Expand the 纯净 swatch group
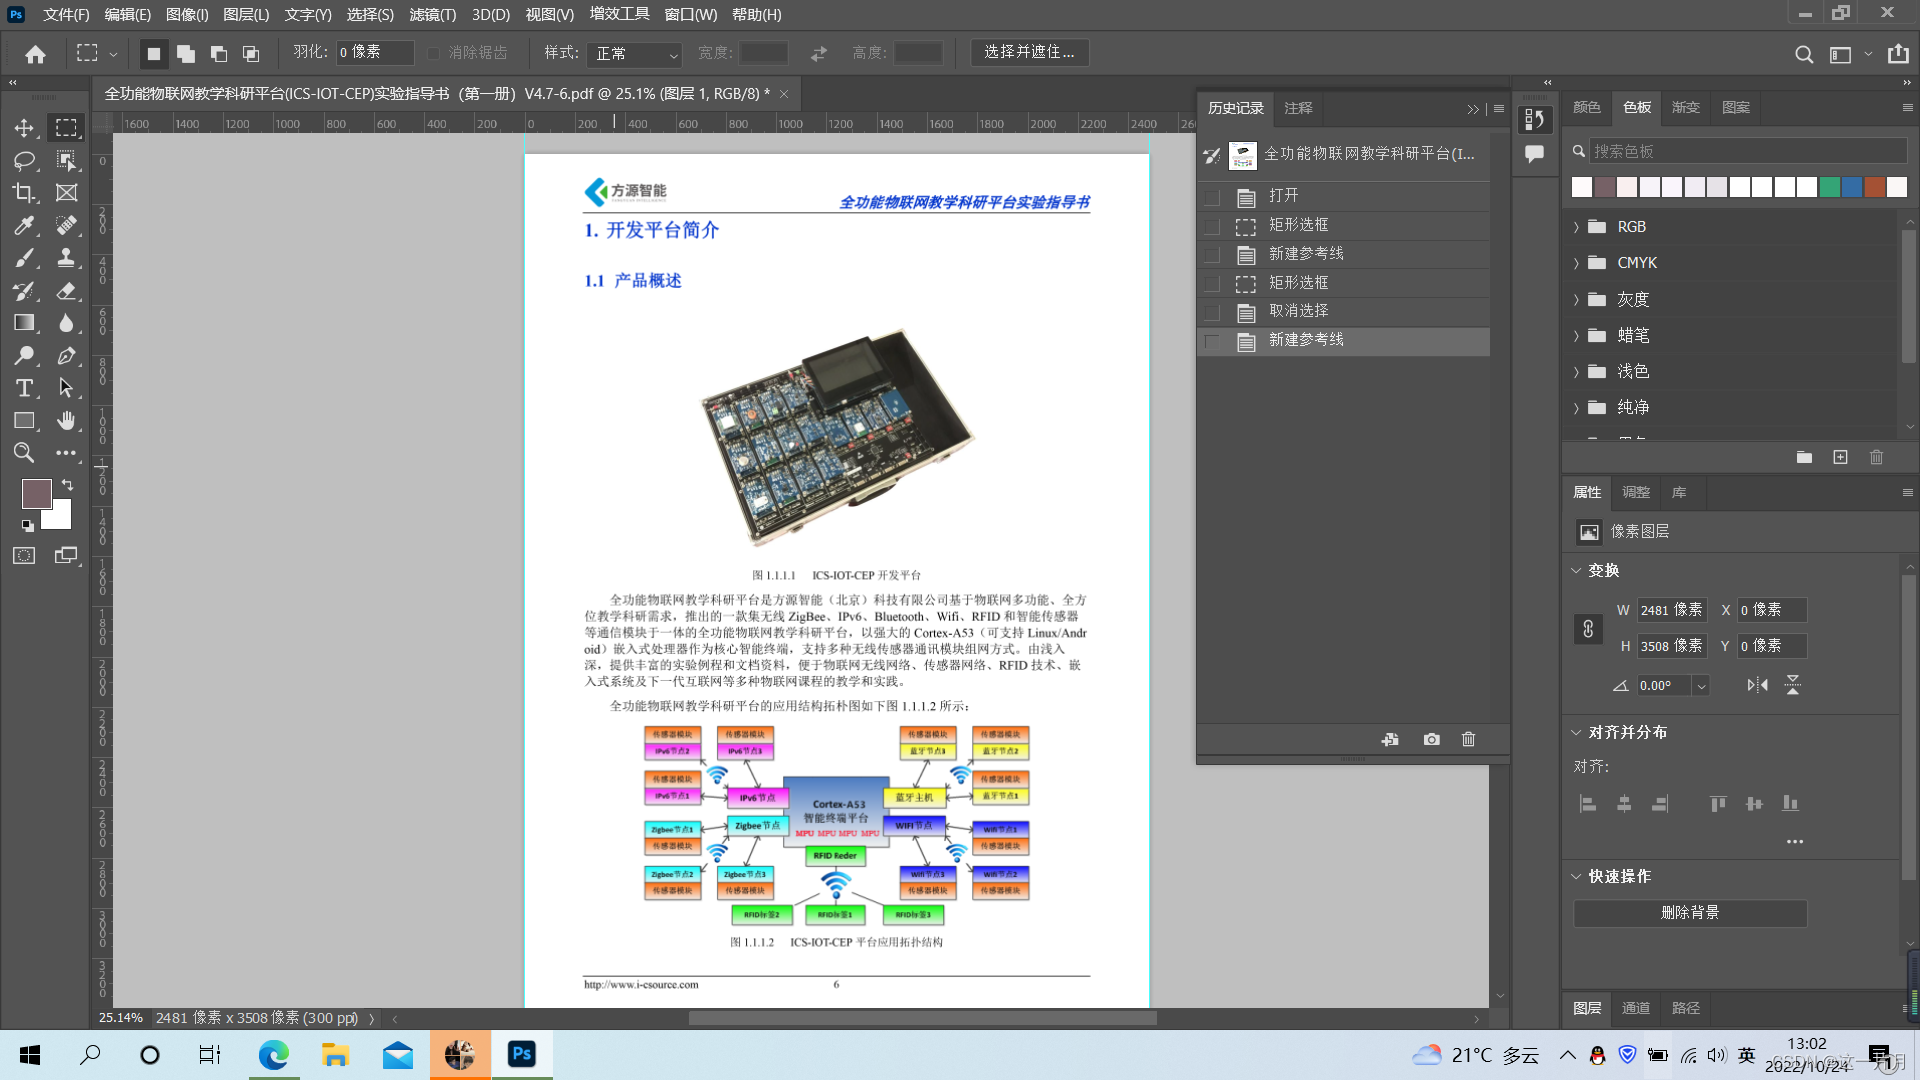This screenshot has width=1920, height=1080. coord(1576,408)
